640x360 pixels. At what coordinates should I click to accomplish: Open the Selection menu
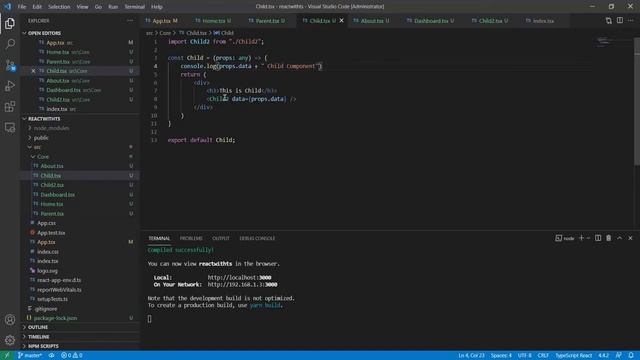pyautogui.click(x=59, y=7)
